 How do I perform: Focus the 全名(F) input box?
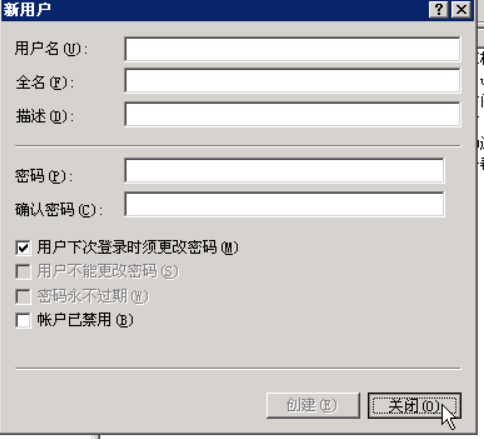click(292, 81)
